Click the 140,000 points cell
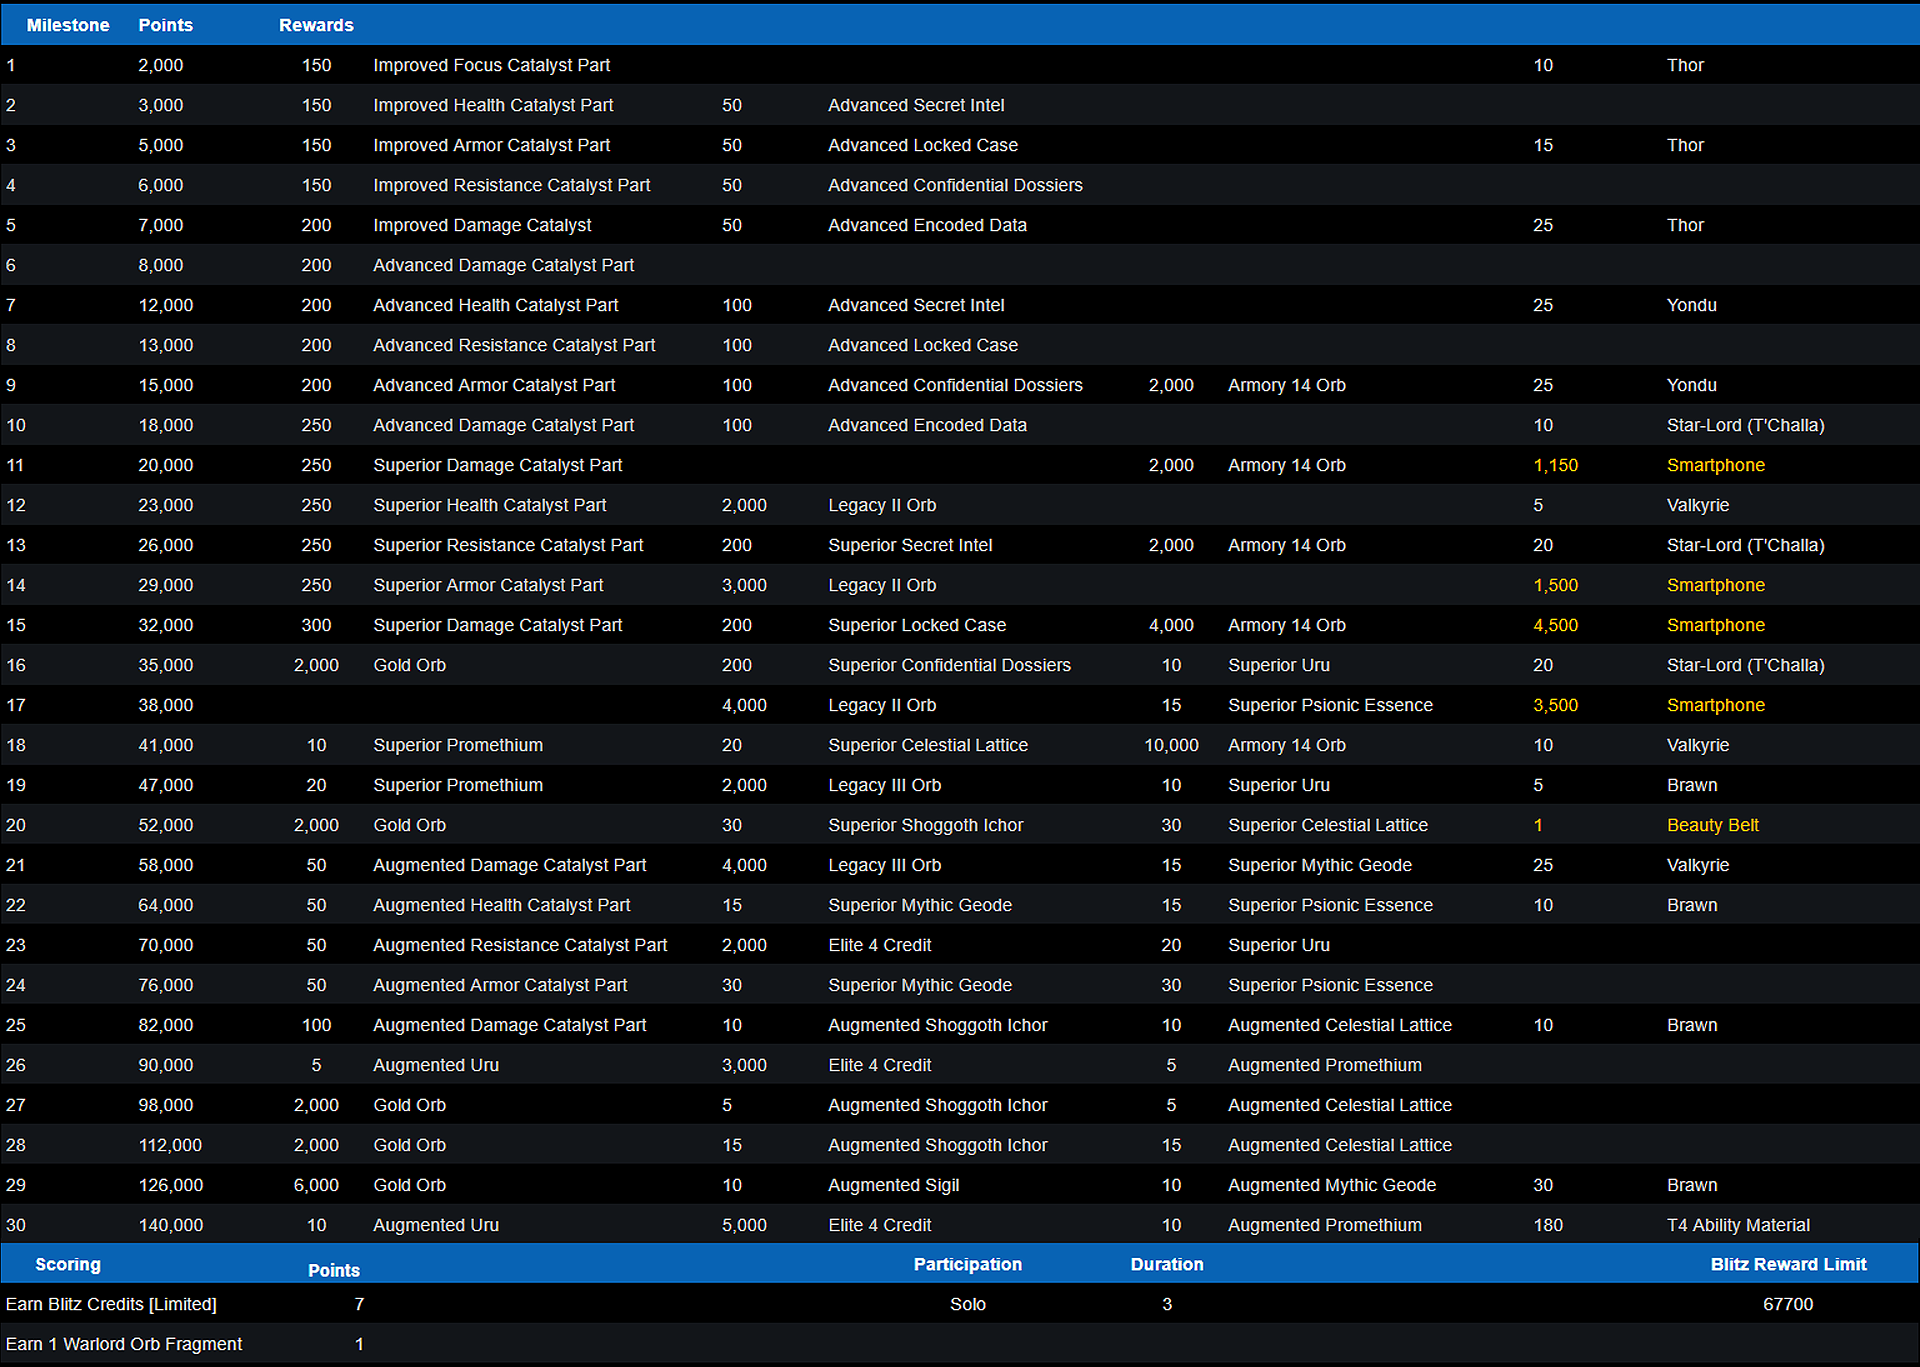1920x1367 pixels. (170, 1225)
